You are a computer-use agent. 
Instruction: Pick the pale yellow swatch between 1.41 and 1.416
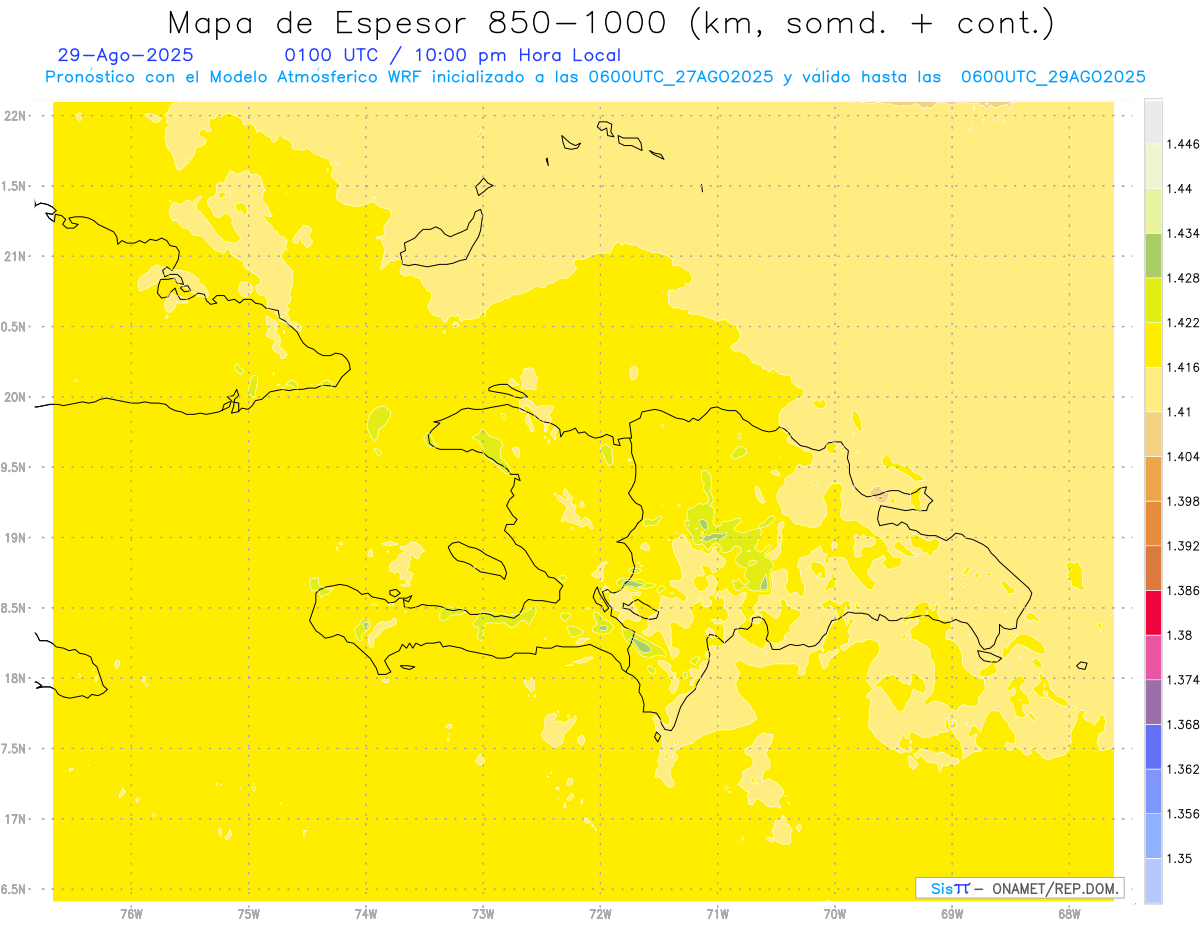[x=1153, y=390]
